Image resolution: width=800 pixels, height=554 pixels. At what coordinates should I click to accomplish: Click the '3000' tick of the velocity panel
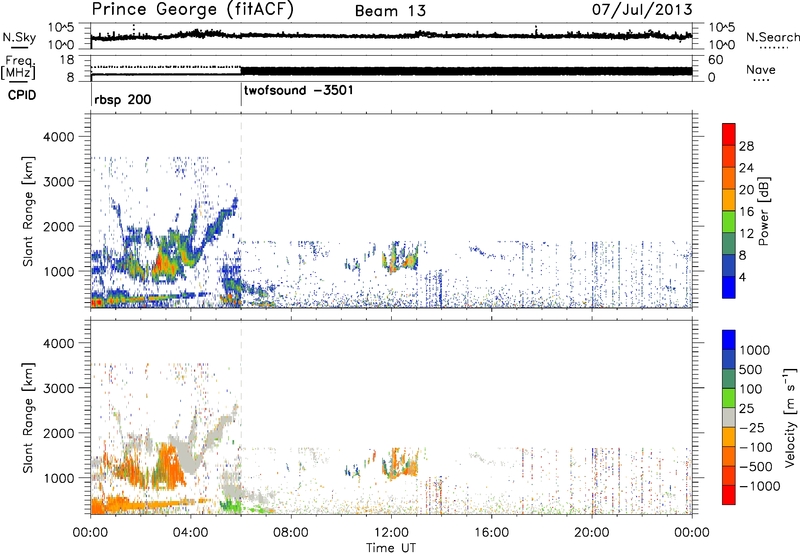(59, 388)
